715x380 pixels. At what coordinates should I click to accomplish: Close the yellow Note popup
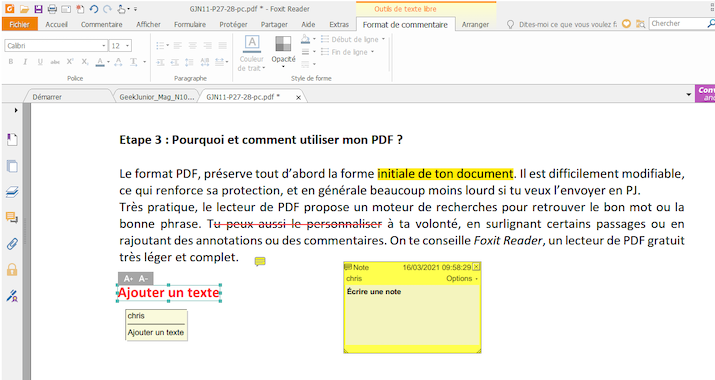[476, 266]
